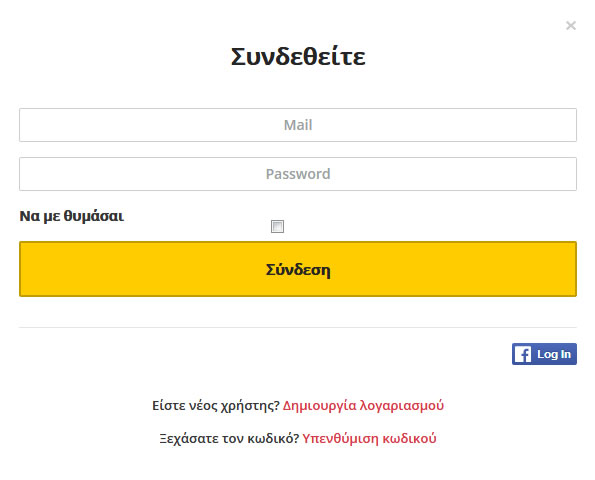595x480 pixels.
Task: Sign in with Facebook Log In button
Action: pos(544,354)
